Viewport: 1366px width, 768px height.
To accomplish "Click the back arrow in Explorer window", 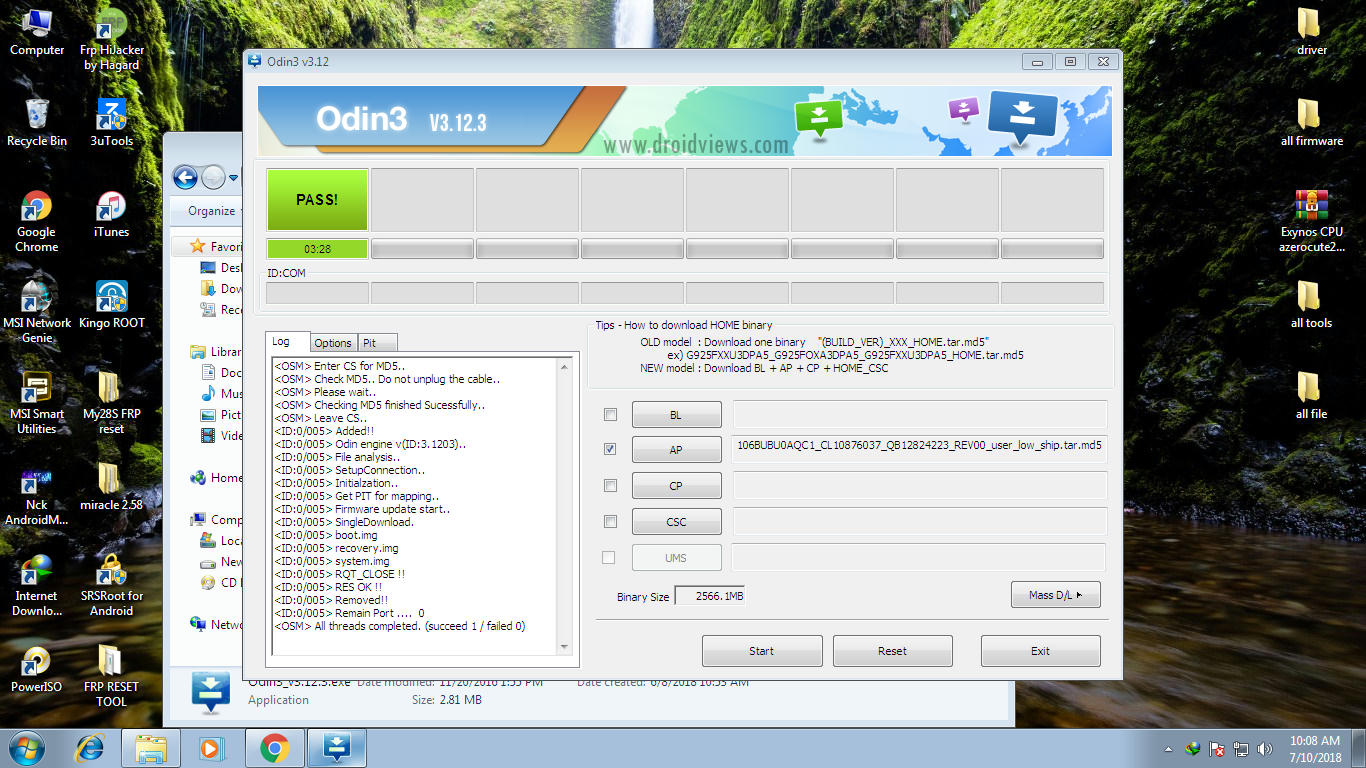I will [x=185, y=178].
